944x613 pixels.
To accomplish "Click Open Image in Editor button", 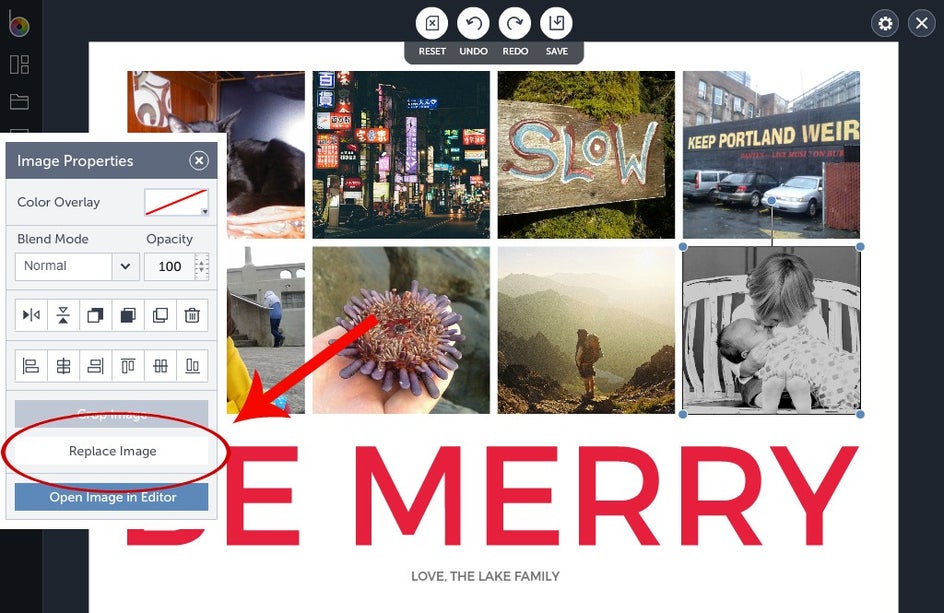I will [x=112, y=497].
